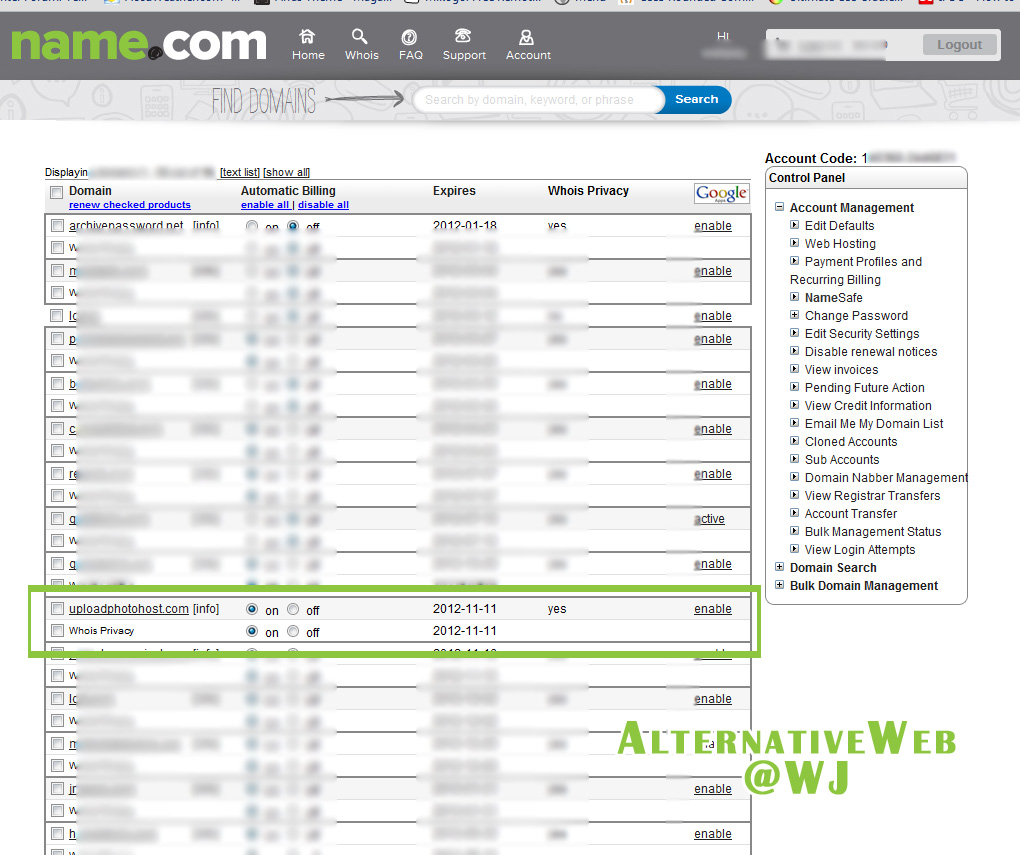Click the Home icon in top navigation

point(308,38)
